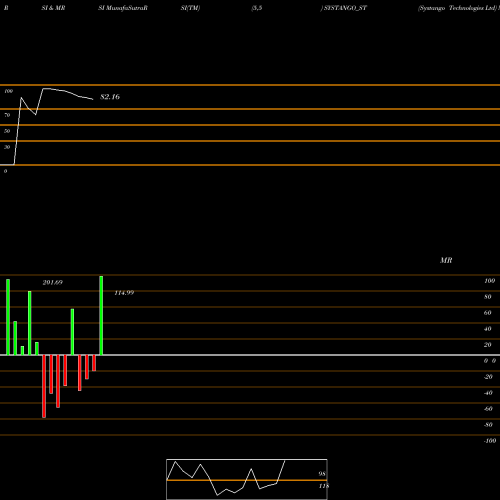Image resolution: width=500 pixels, height=500 pixels.
Task: Select the 60 label on the MR right axis
Action: (x=488, y=313)
